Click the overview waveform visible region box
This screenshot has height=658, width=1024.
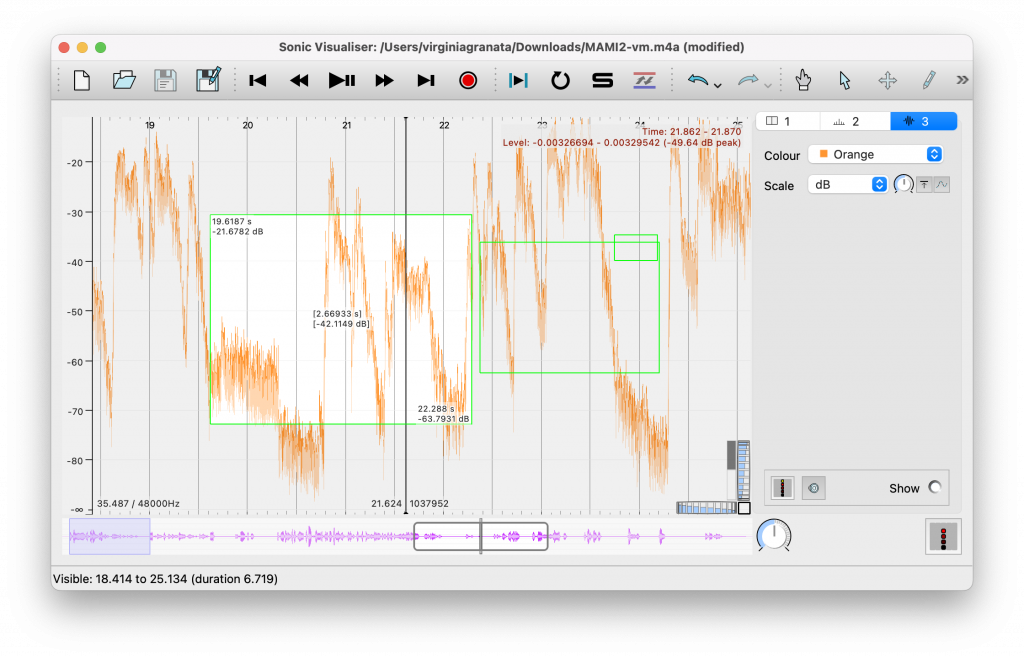point(481,537)
